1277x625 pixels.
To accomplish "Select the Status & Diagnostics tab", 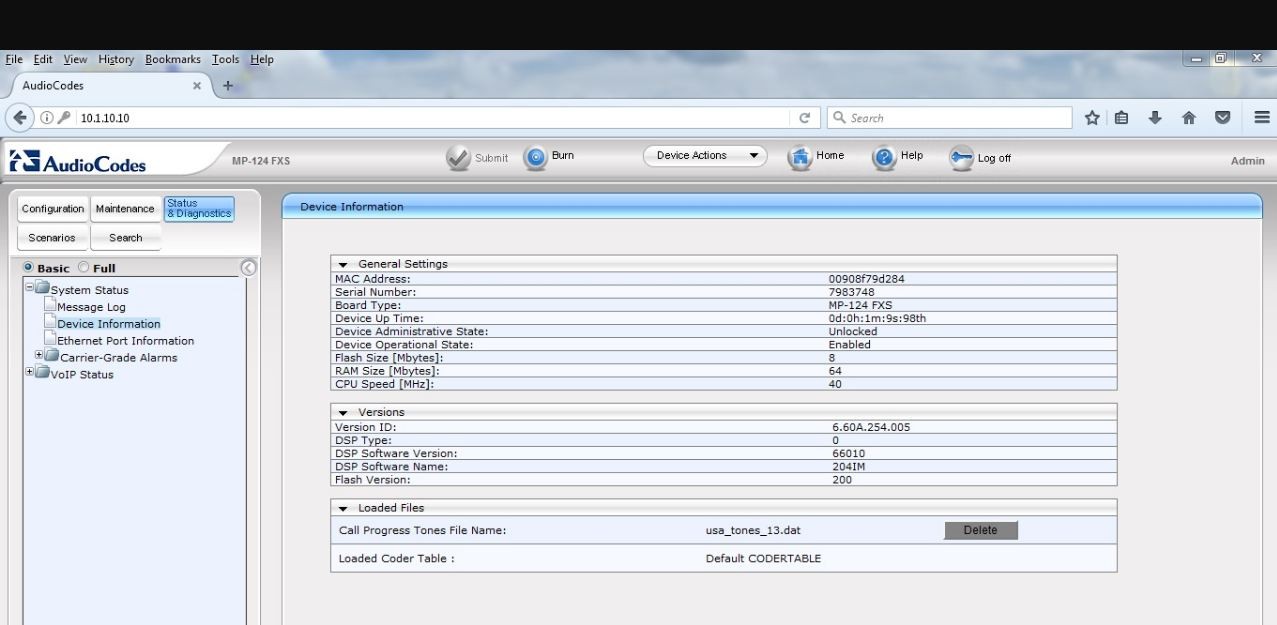I will click(x=199, y=209).
